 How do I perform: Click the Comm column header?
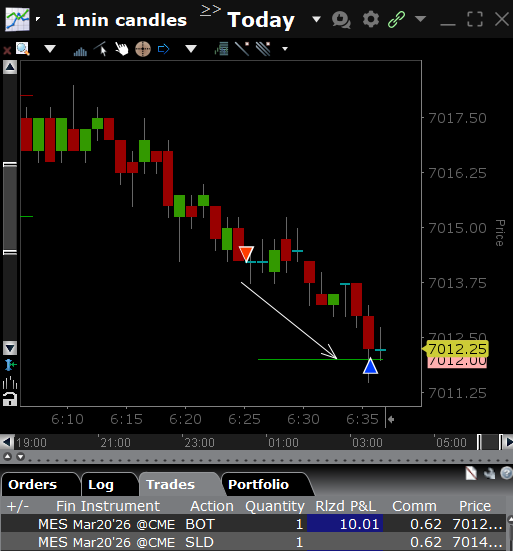pos(414,506)
